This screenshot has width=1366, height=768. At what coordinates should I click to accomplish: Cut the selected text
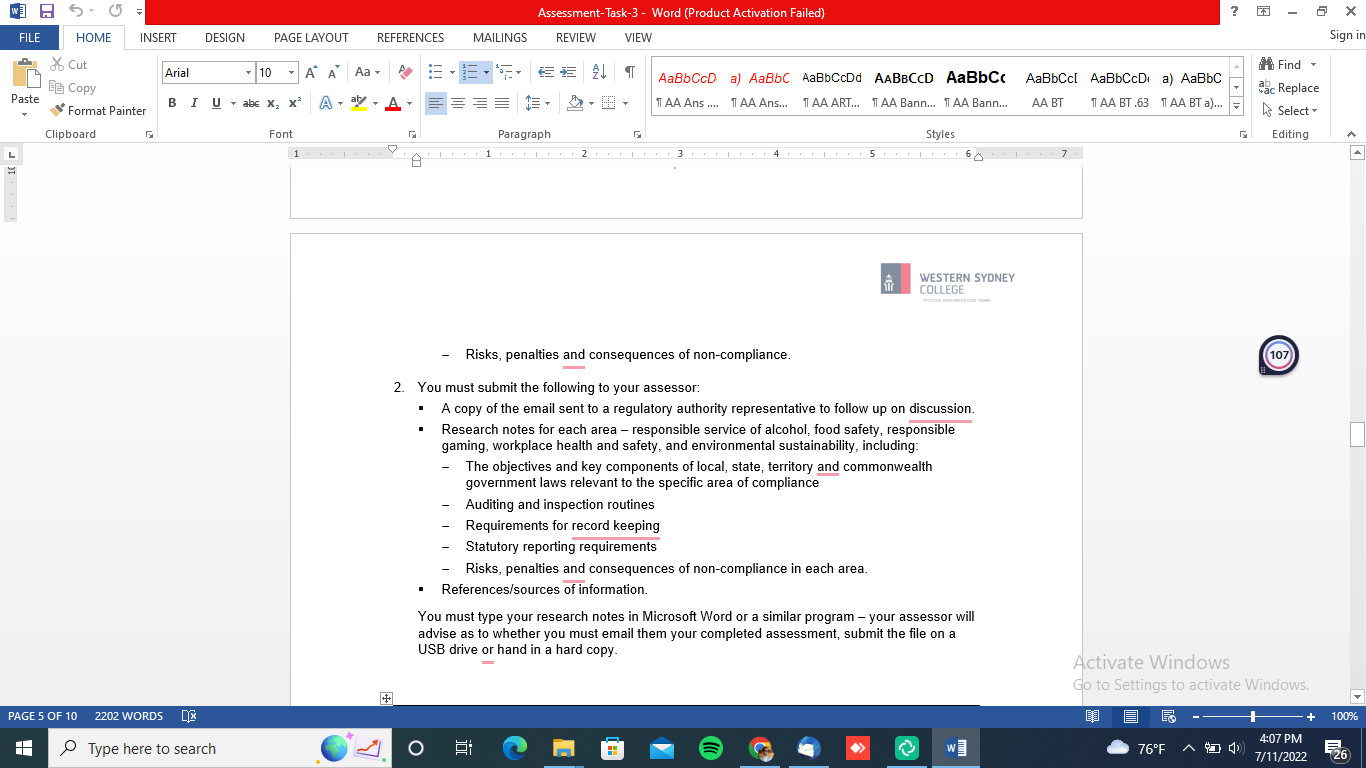69,65
